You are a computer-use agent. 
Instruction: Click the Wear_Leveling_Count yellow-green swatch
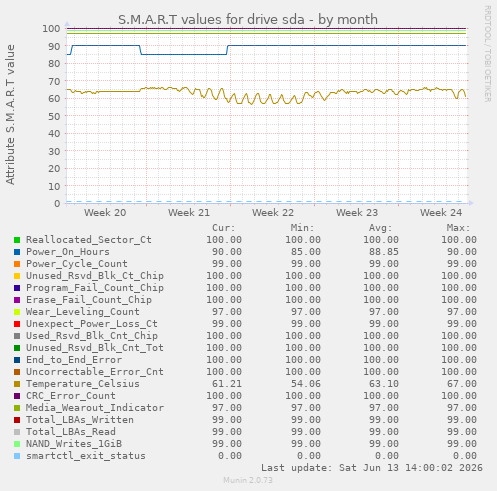tap(17, 312)
